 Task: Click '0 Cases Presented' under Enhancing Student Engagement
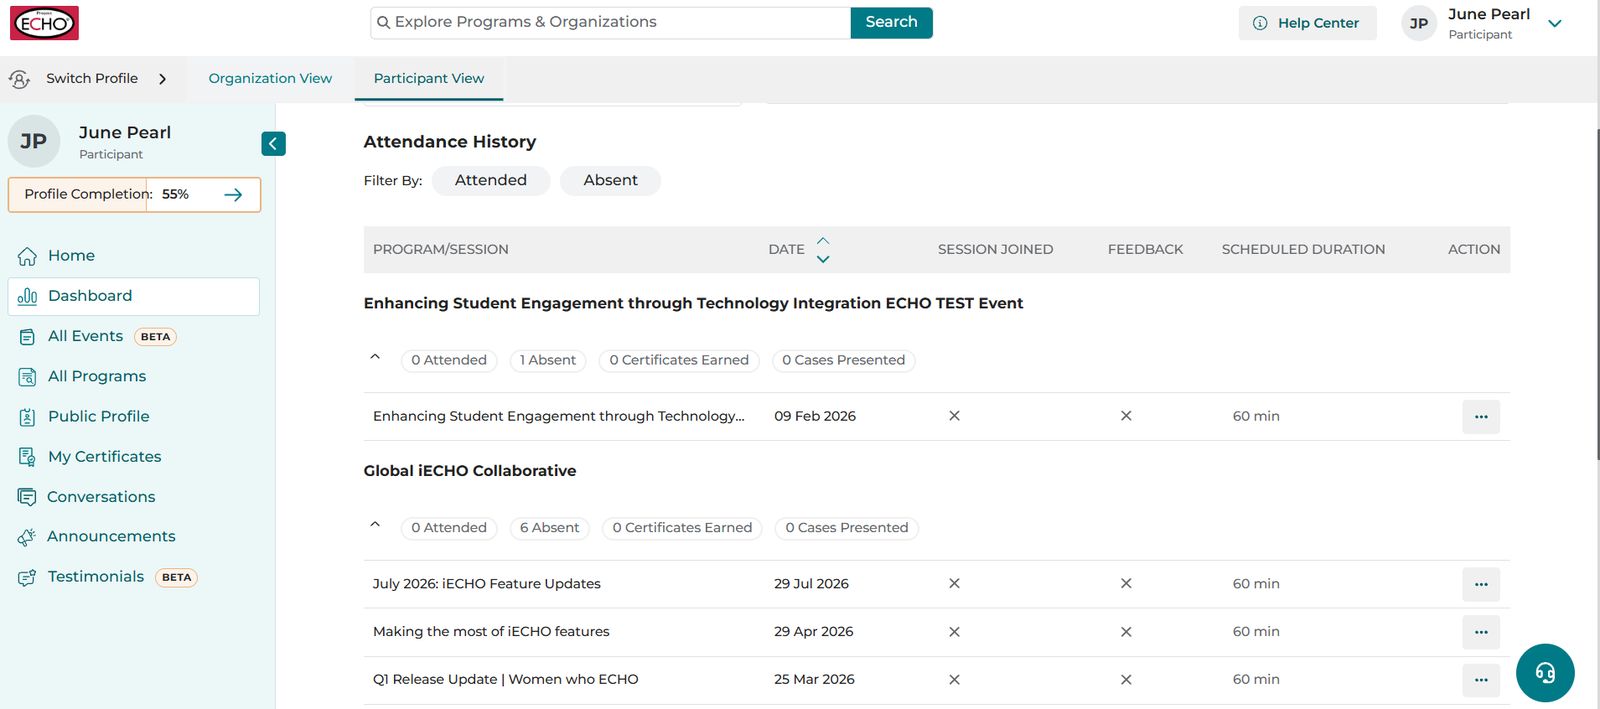point(843,361)
